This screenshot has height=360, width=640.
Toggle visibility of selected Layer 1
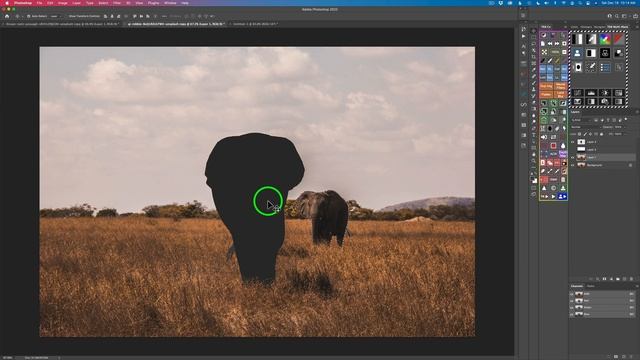tap(572, 157)
